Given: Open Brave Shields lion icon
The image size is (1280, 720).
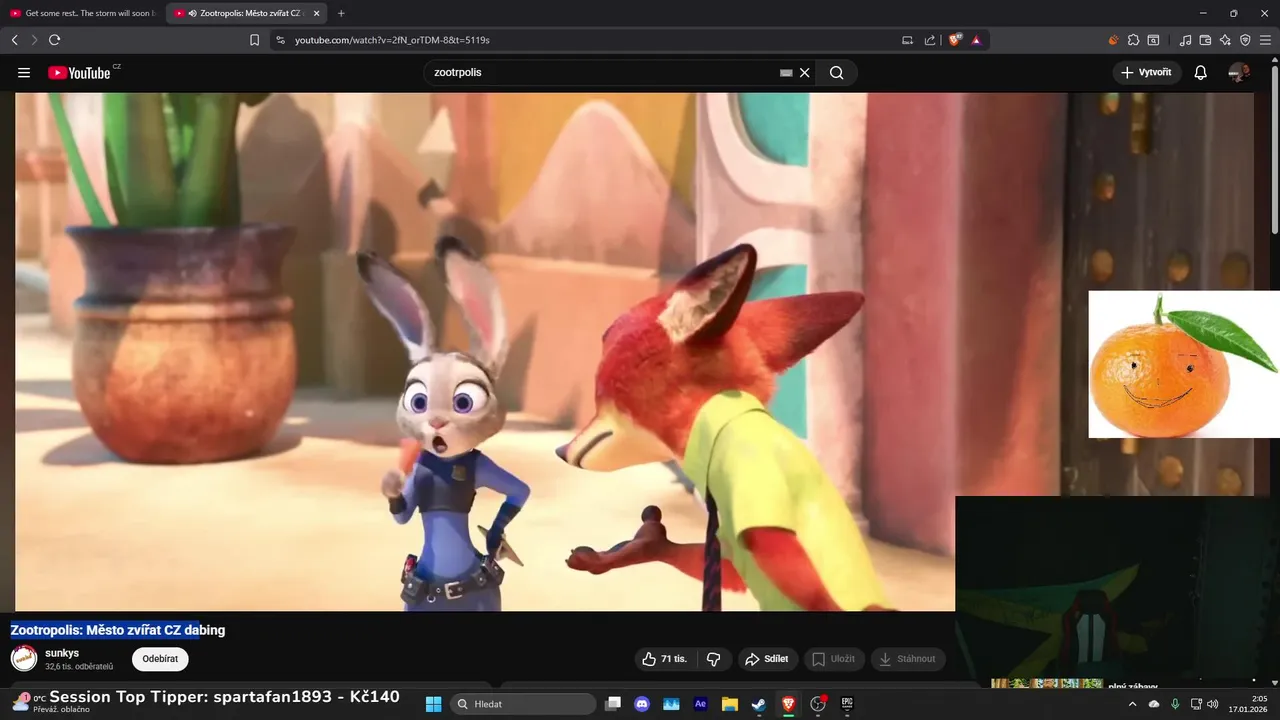Looking at the screenshot, I should [x=955, y=40].
